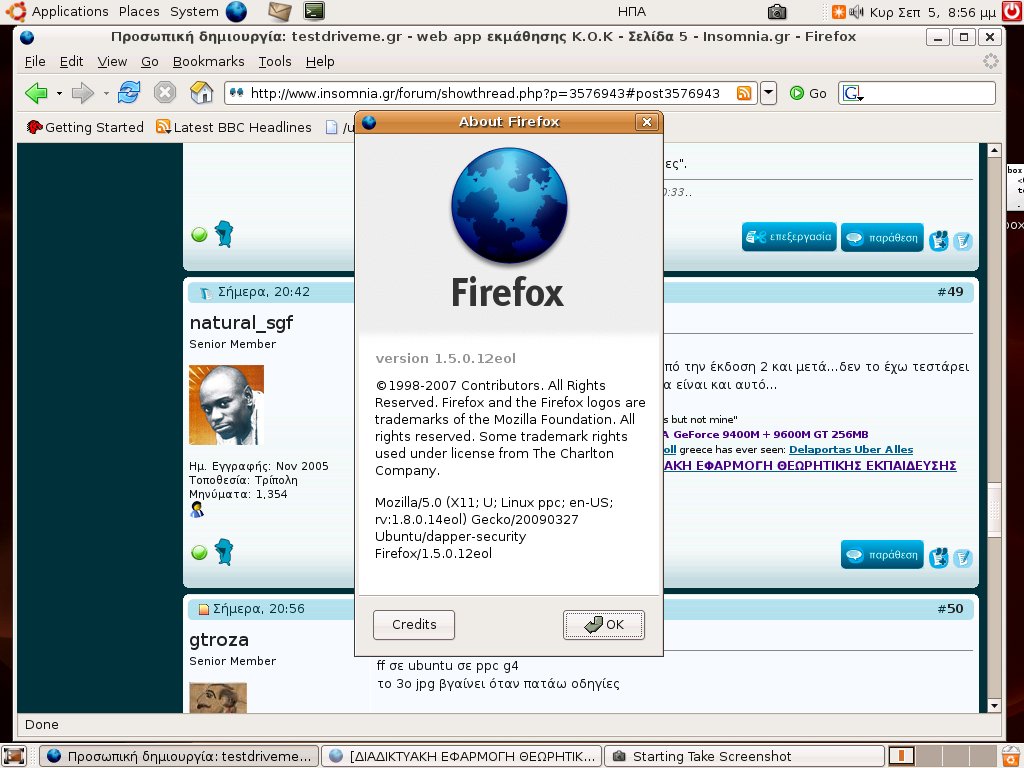Open post permalink #49
1024x768 pixels.
(950, 292)
